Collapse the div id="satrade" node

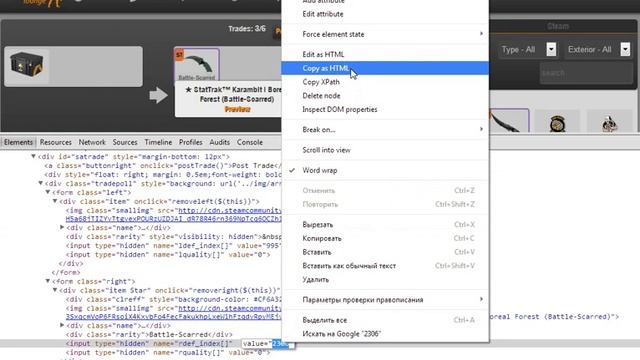(x=33, y=156)
